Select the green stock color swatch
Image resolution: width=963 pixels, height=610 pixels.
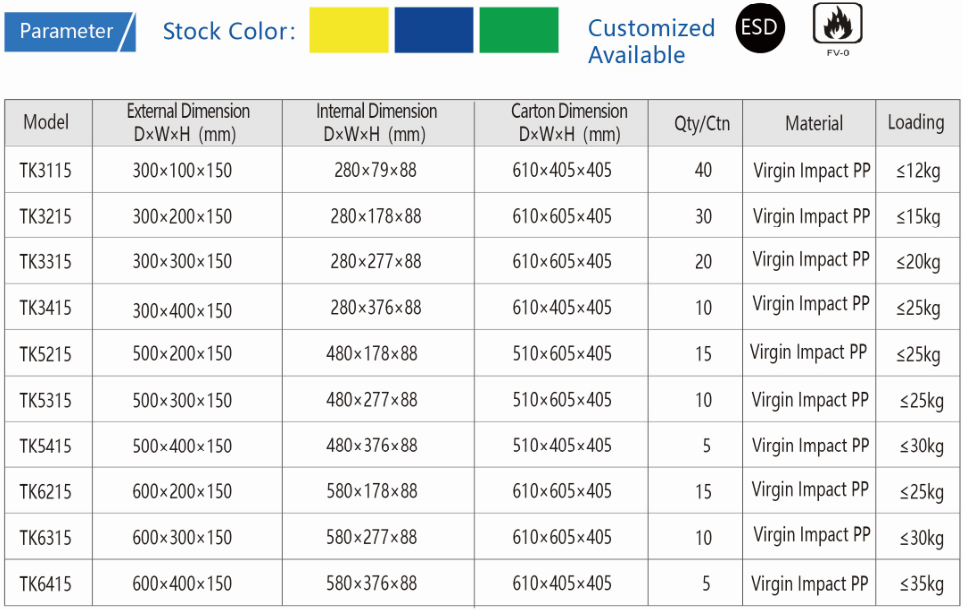[519, 30]
